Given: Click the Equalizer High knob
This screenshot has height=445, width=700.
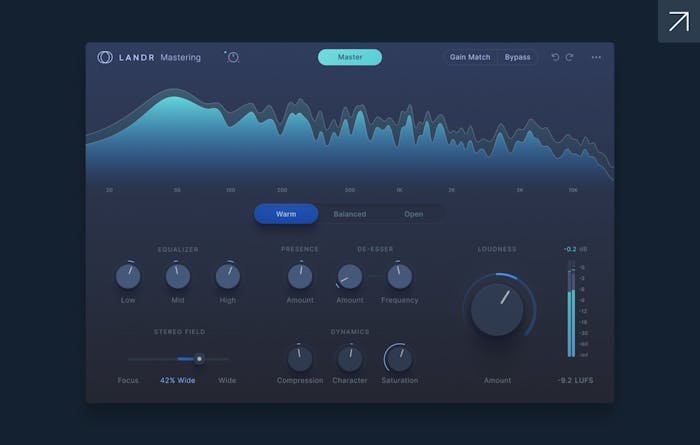Looking at the screenshot, I should (228, 276).
